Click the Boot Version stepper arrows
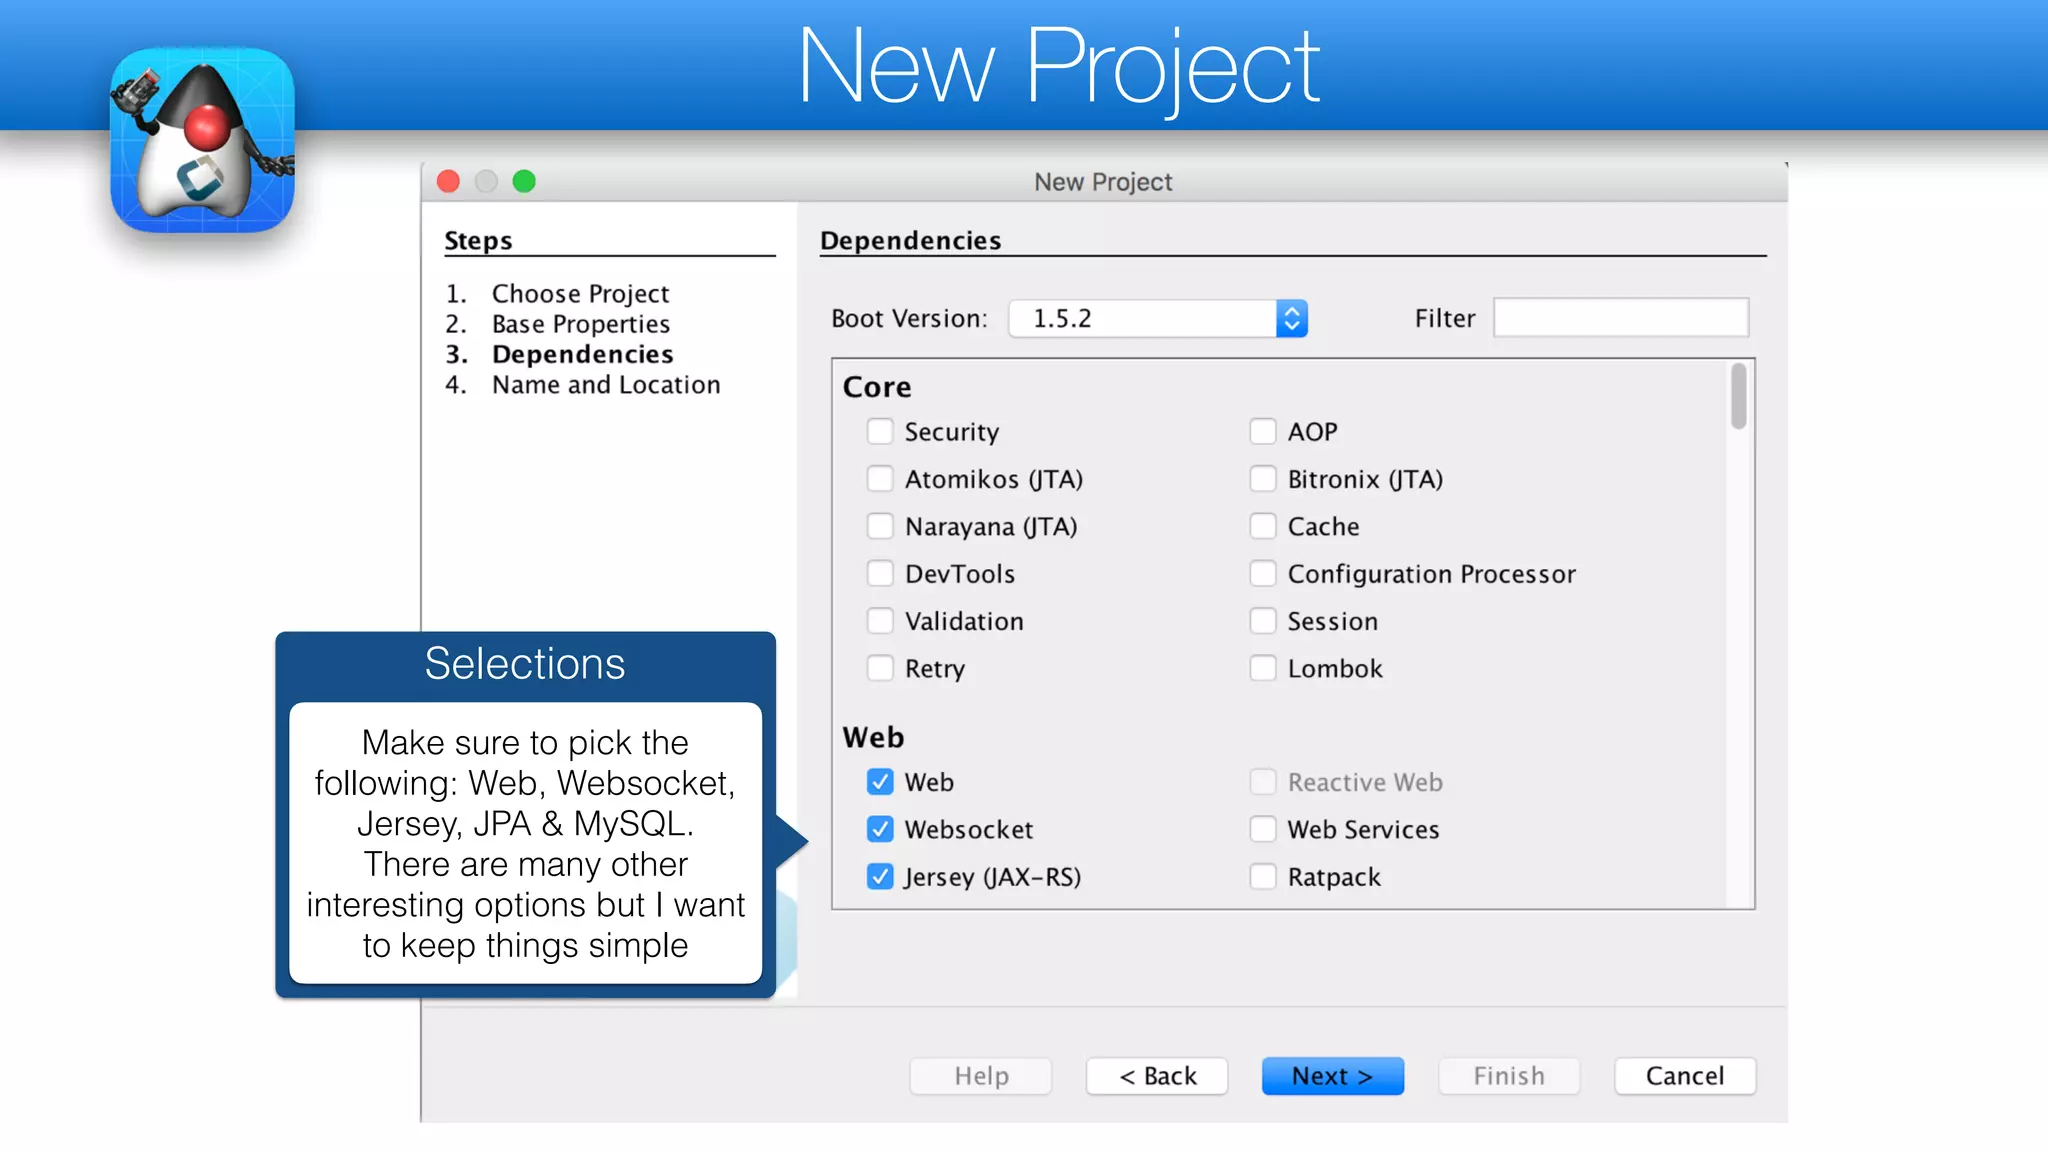 pyautogui.click(x=1292, y=318)
